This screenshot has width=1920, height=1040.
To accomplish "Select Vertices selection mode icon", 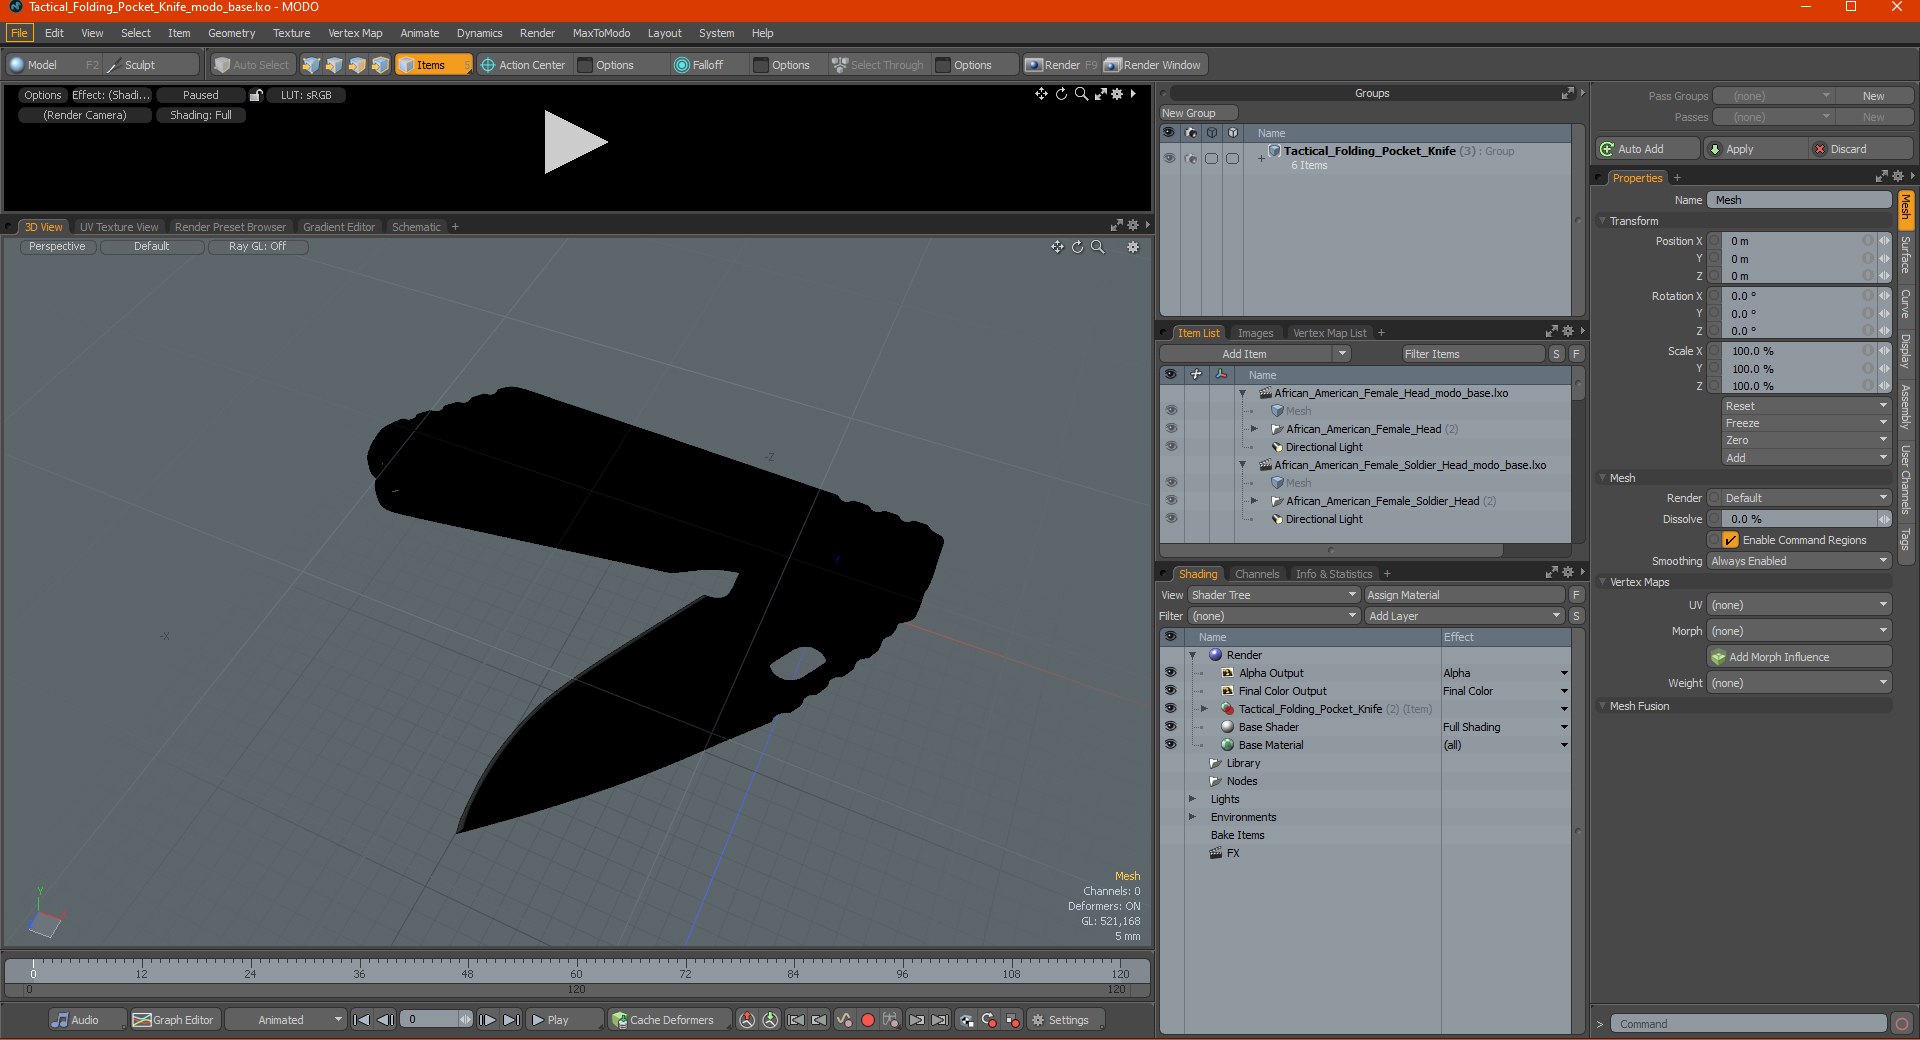I will pos(311,65).
